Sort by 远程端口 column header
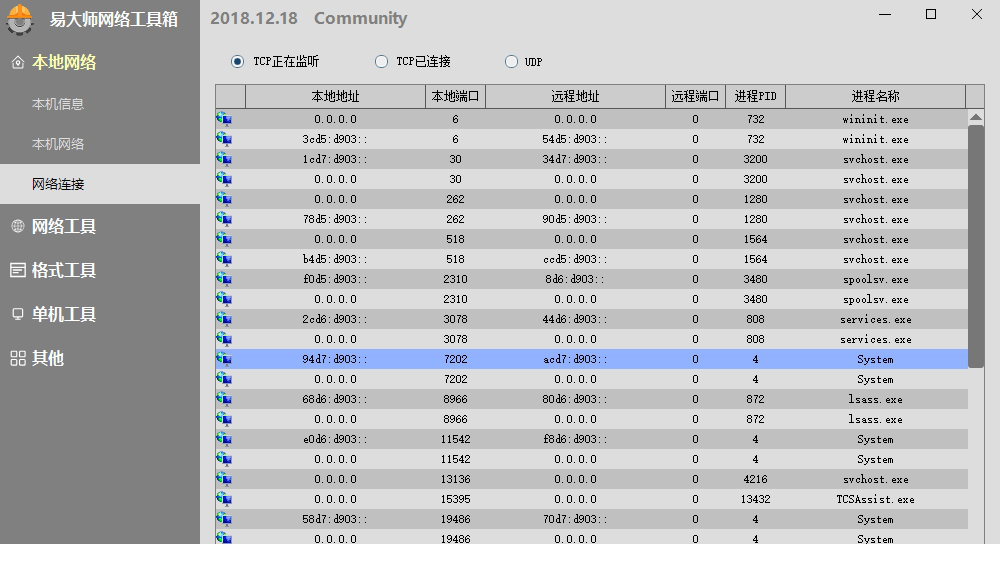 click(x=695, y=96)
